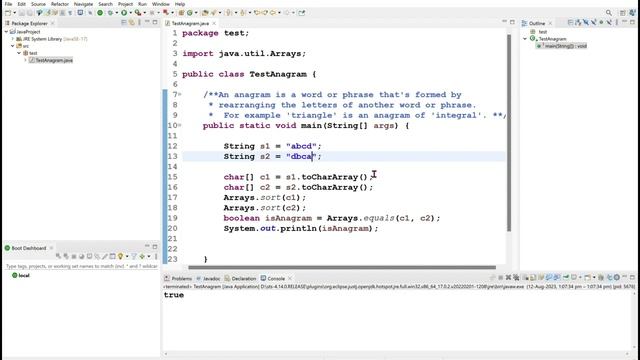
Task: Open the Window menu
Action: point(160,4)
